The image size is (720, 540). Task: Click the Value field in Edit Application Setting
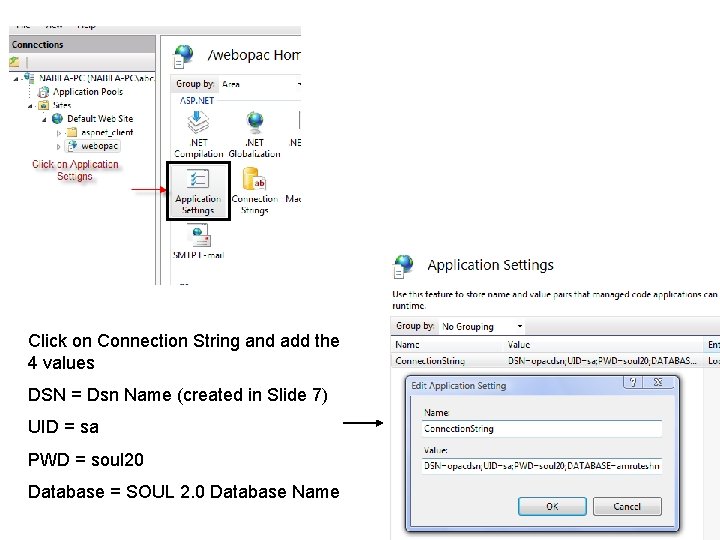[542, 466]
